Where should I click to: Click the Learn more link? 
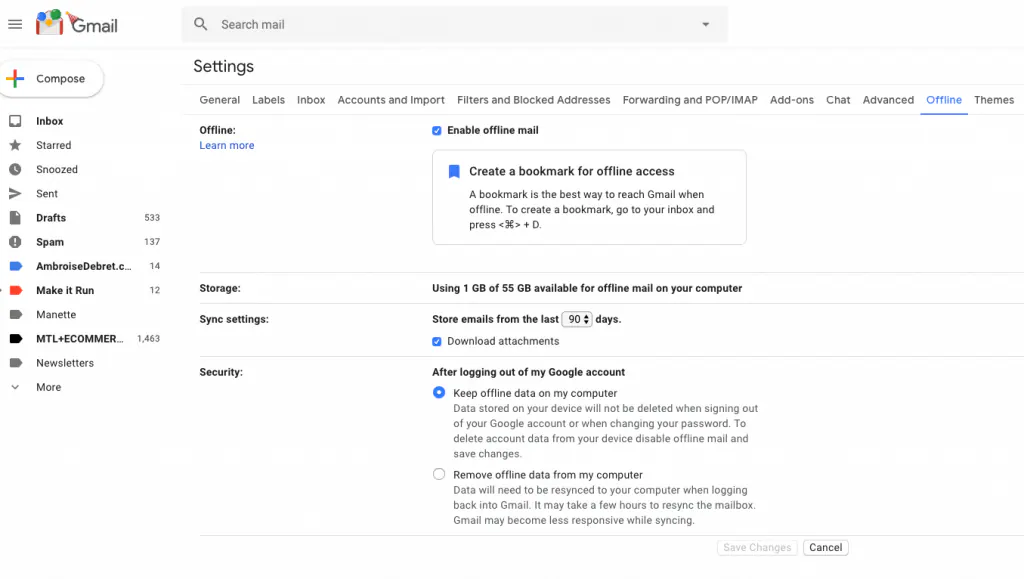pyautogui.click(x=227, y=146)
